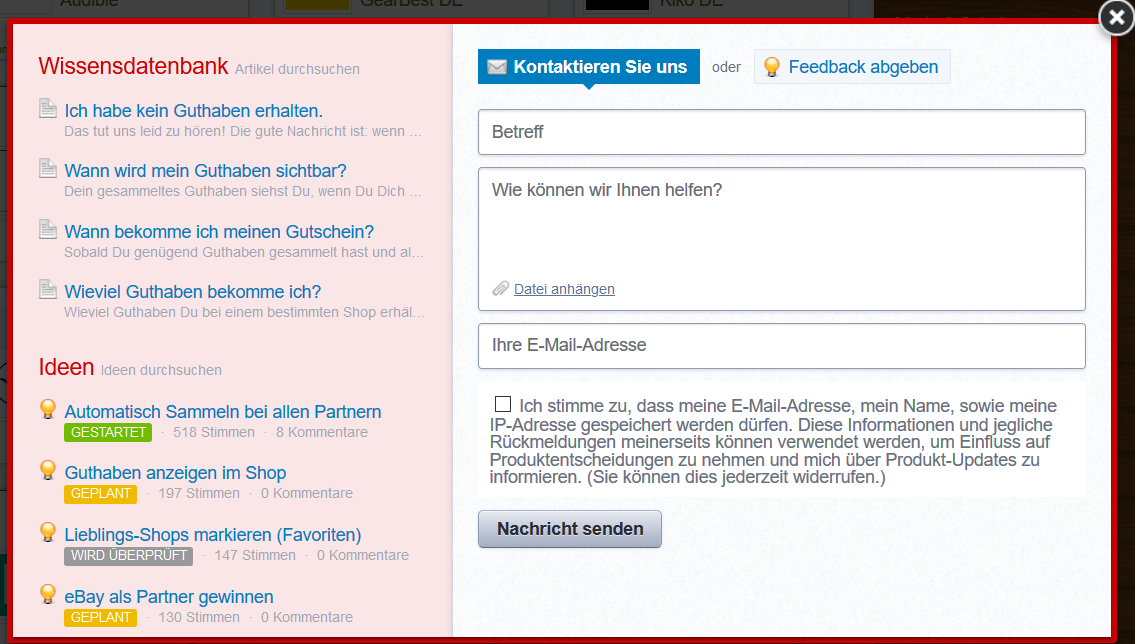Tick the data storage consent checkbox

click(x=502, y=404)
